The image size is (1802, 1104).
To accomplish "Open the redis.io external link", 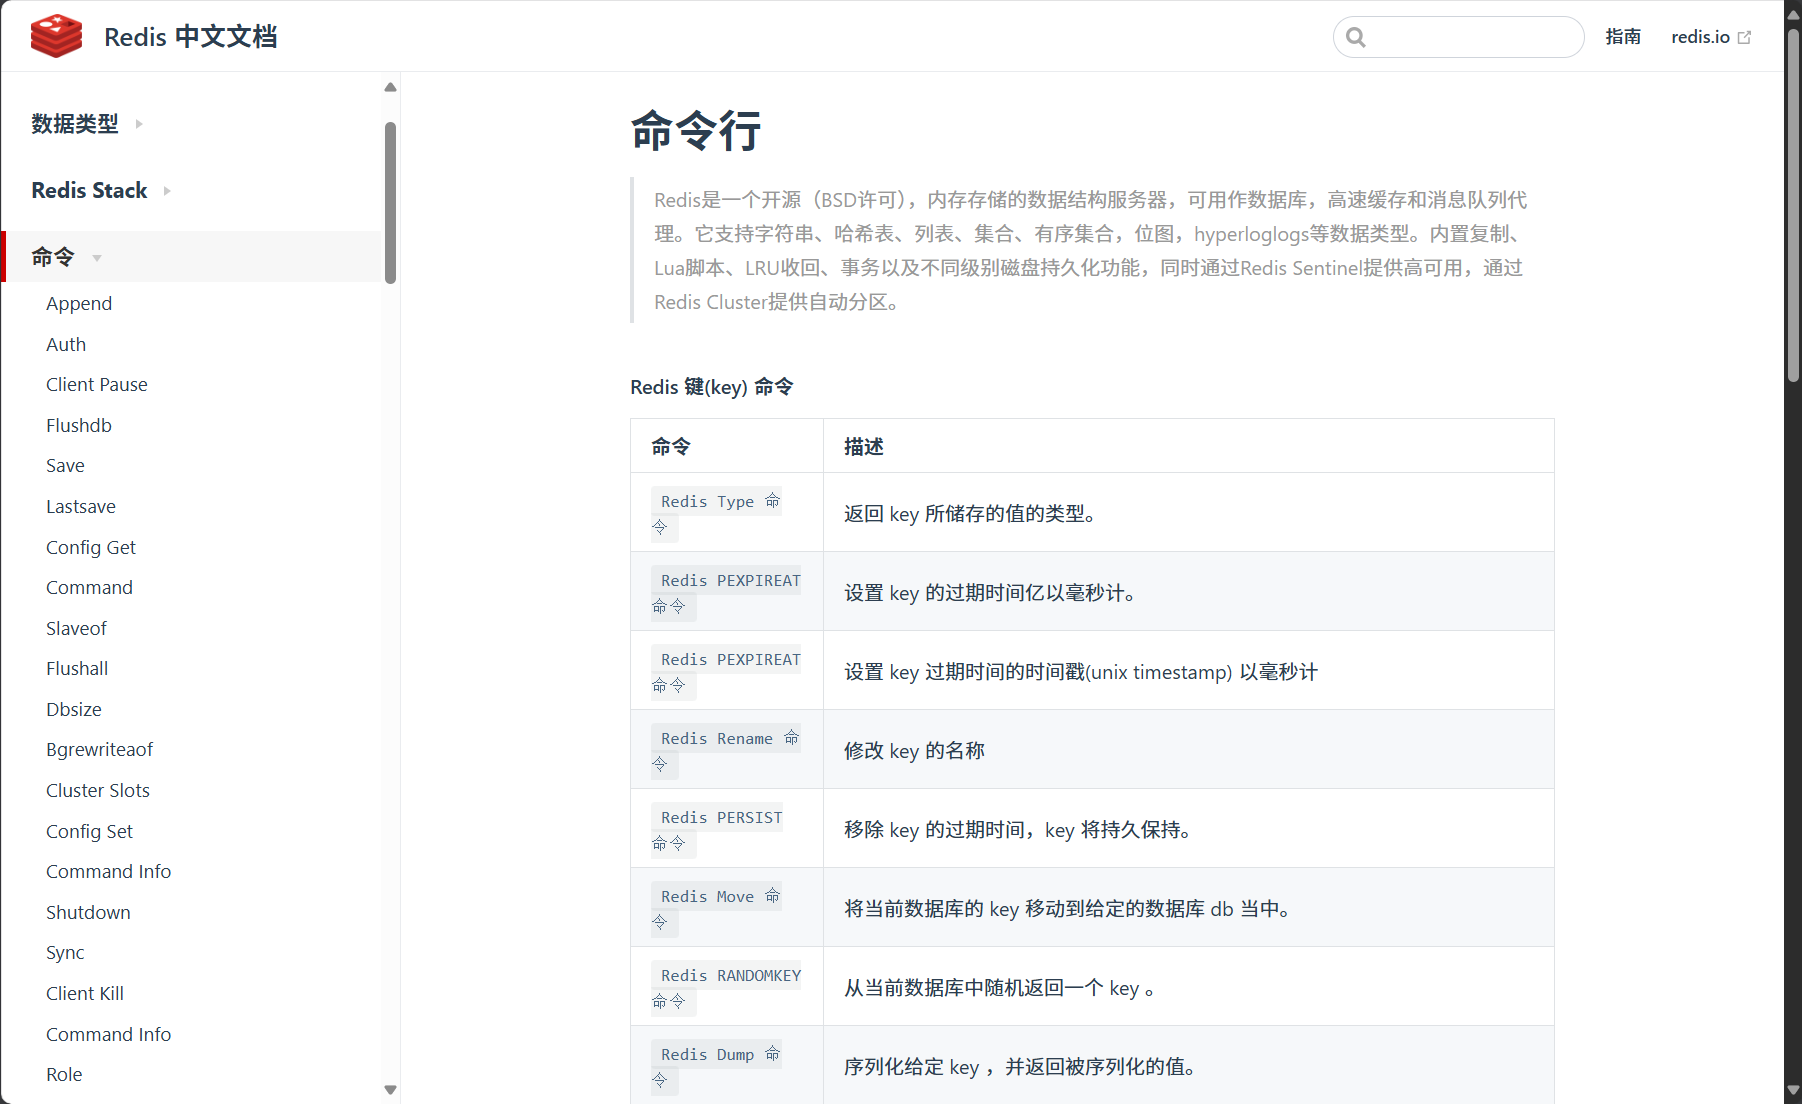I will [x=1711, y=37].
